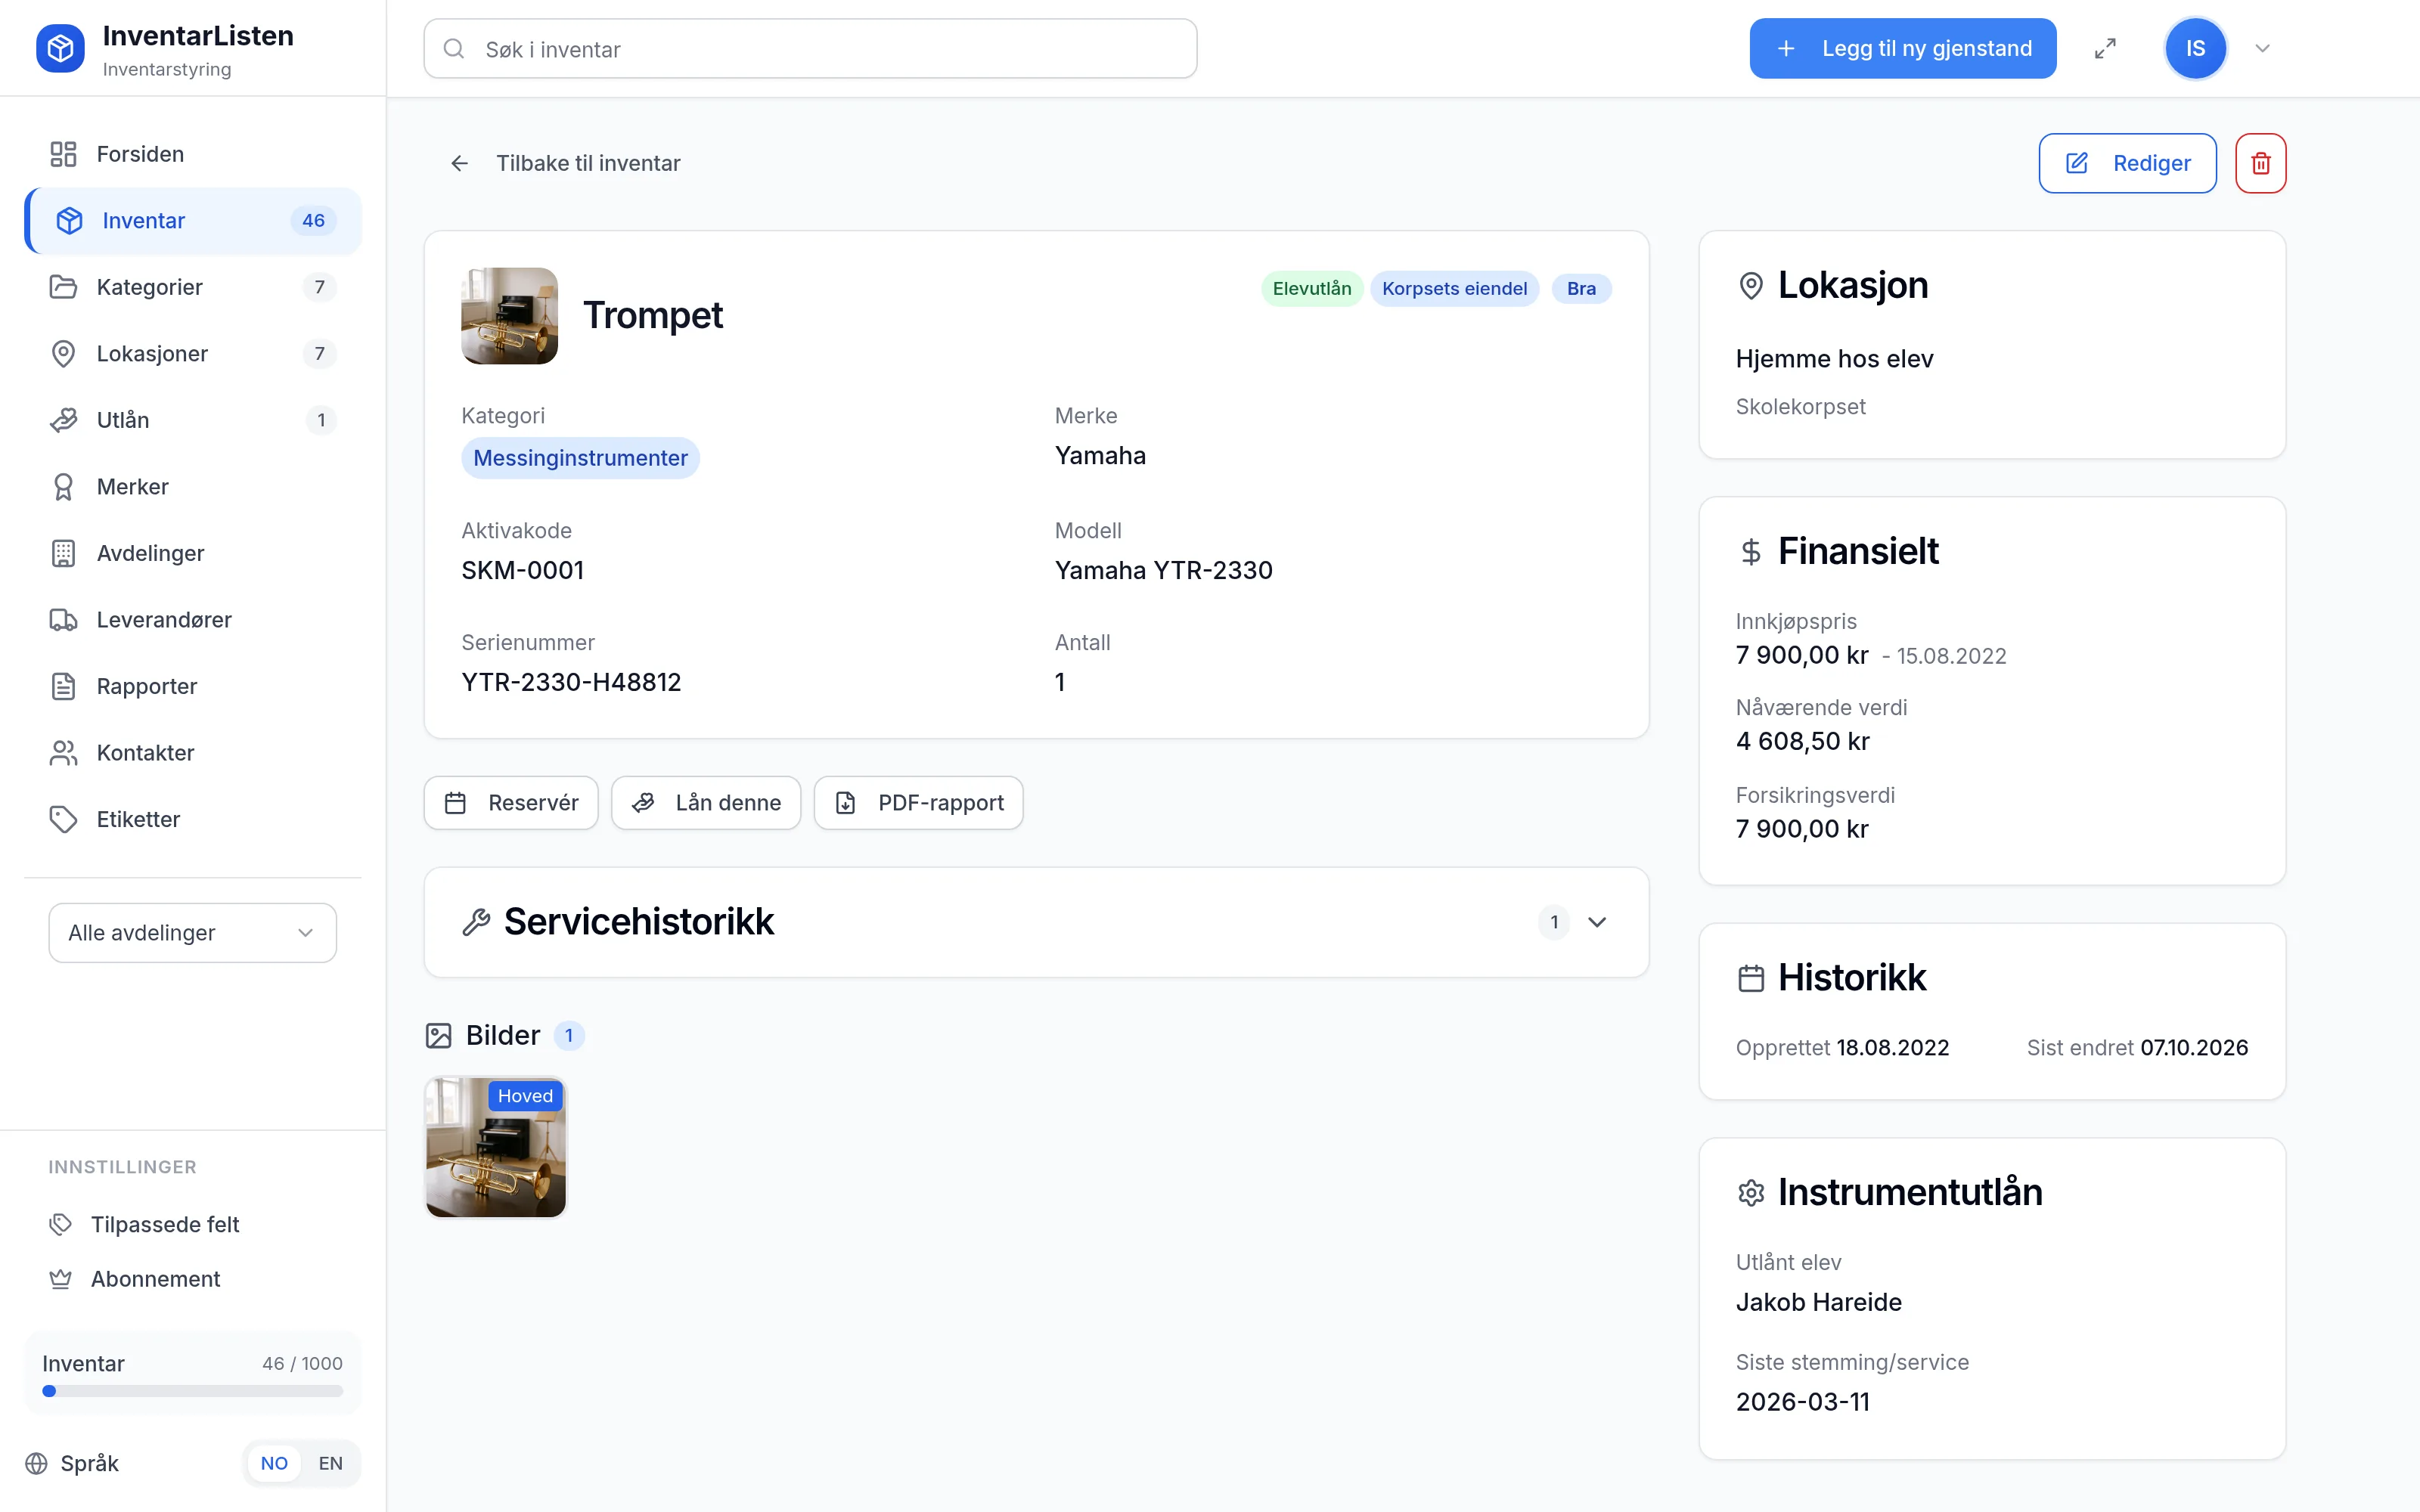Click the Lån denne button
Viewport: 2420px width, 1512px height.
point(706,803)
